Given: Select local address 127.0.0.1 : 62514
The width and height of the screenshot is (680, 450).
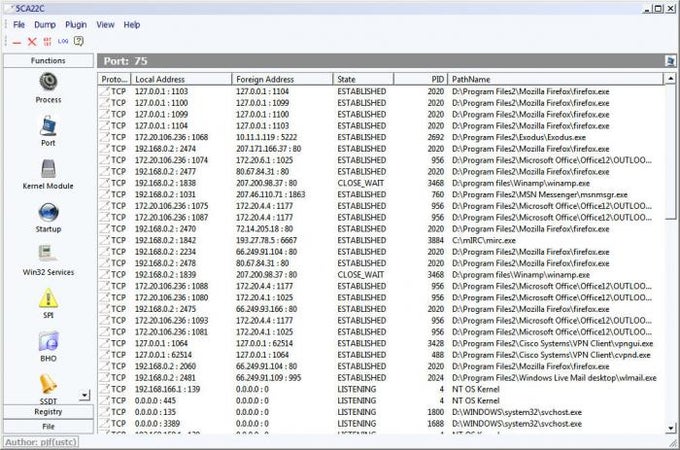Looking at the screenshot, I should tap(163, 355).
